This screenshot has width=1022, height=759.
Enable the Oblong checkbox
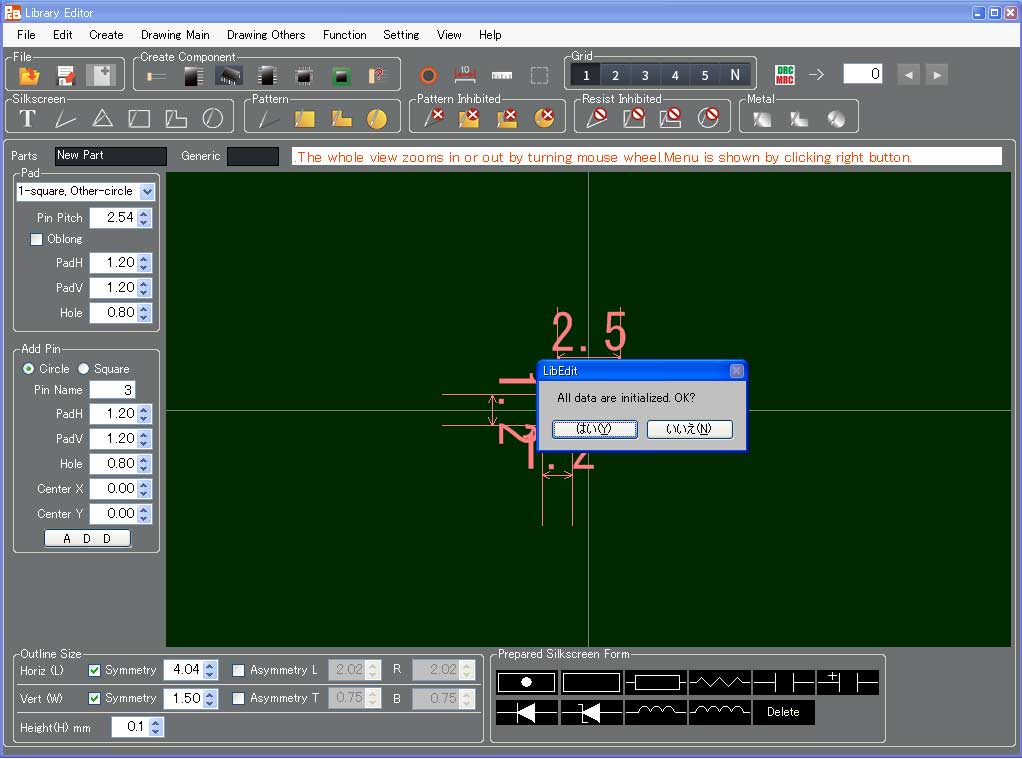tap(37, 240)
